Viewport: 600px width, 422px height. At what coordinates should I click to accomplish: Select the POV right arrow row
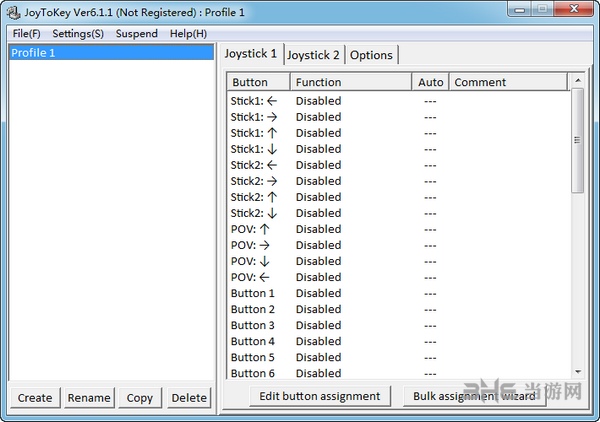pyautogui.click(x=398, y=245)
